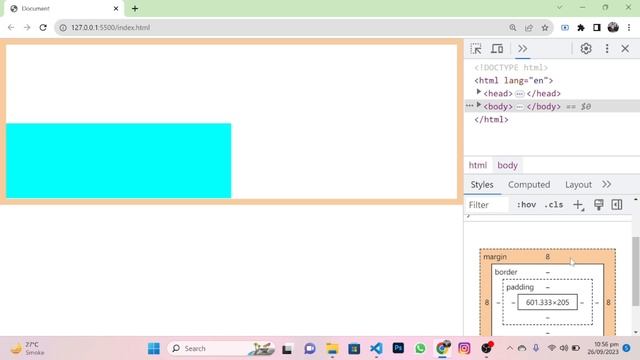The width and height of the screenshot is (640, 360).
Task: Open the actions dots beside the body row
Action: 469,106
